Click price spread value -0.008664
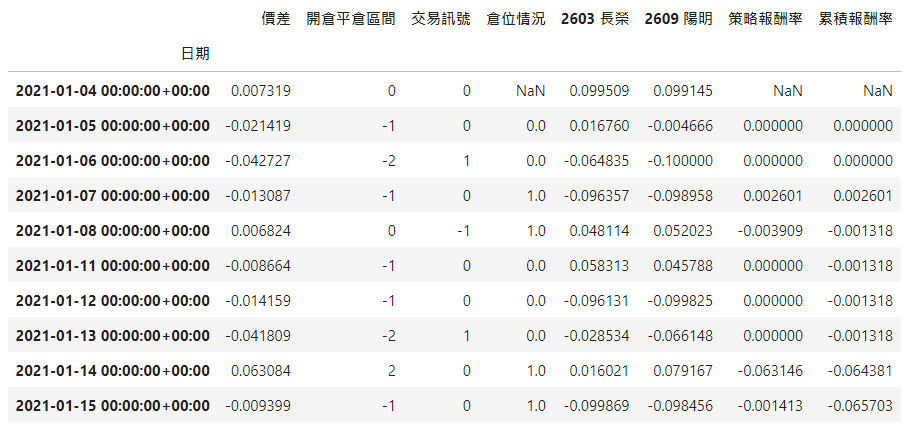The height and width of the screenshot is (428, 906). [x=258, y=266]
